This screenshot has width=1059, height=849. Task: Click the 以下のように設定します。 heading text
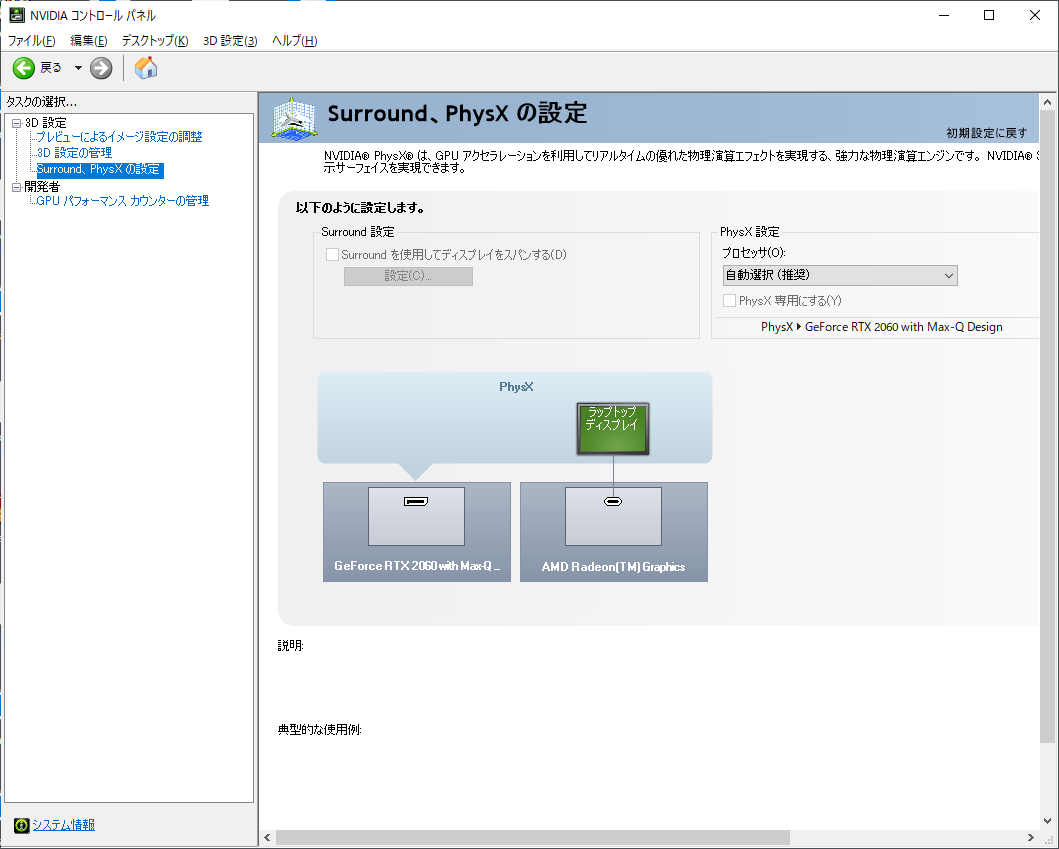coord(360,208)
